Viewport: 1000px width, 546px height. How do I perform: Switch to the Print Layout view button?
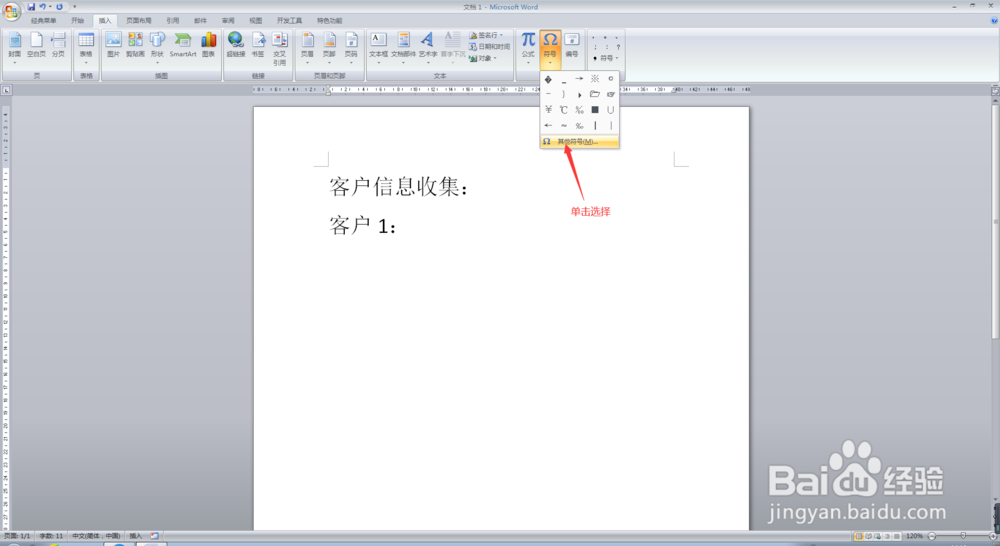[x=858, y=536]
